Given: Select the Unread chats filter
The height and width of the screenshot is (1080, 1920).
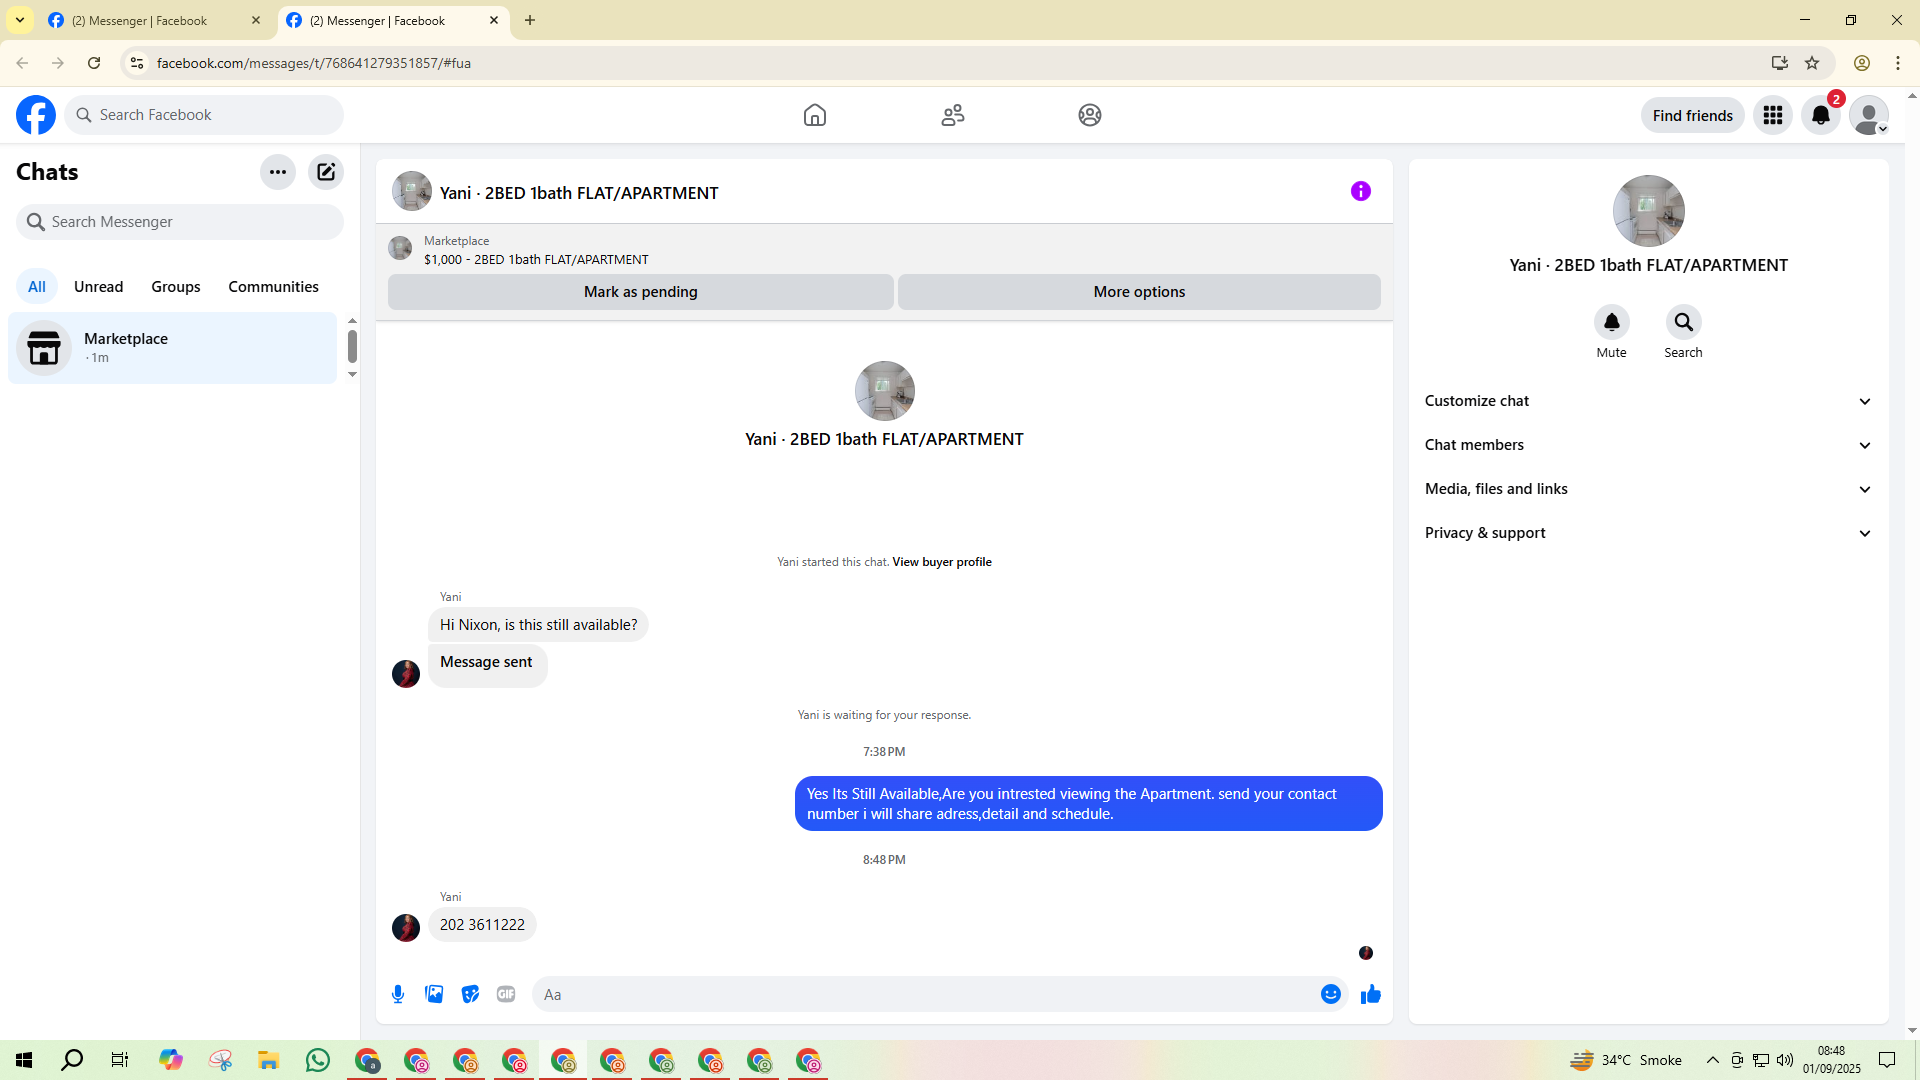Looking at the screenshot, I should pos(99,287).
